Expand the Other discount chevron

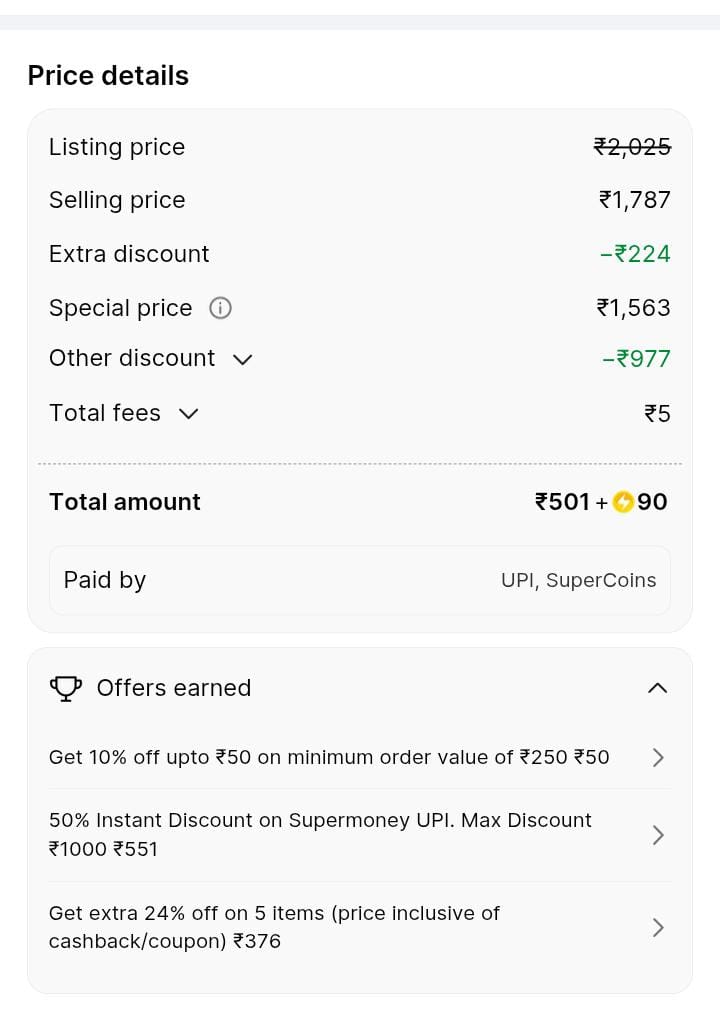point(242,359)
